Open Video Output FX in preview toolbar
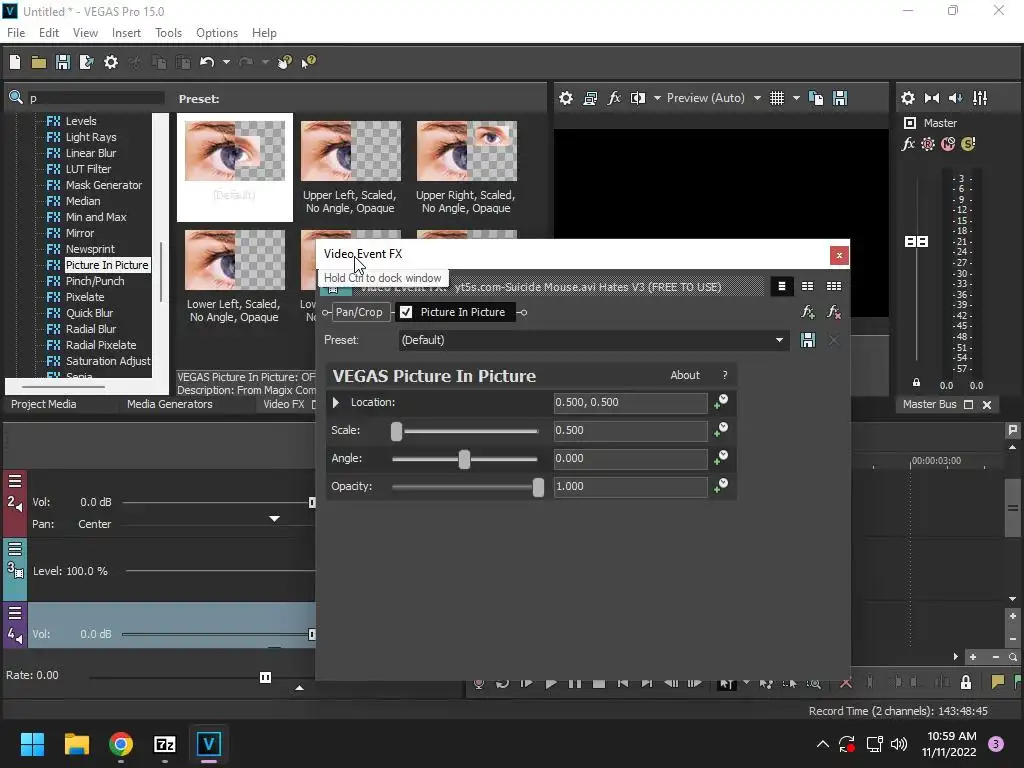The image size is (1024, 768). [x=614, y=98]
